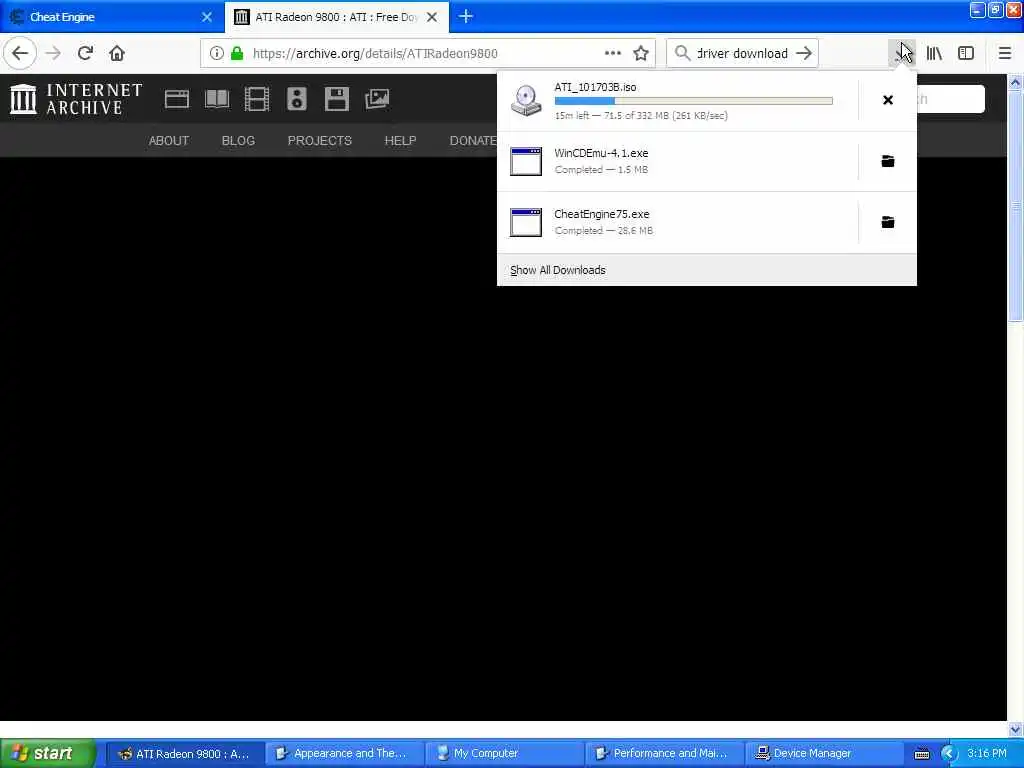
Task: Switch to Appearance and Themes taskbar window
Action: (x=344, y=754)
